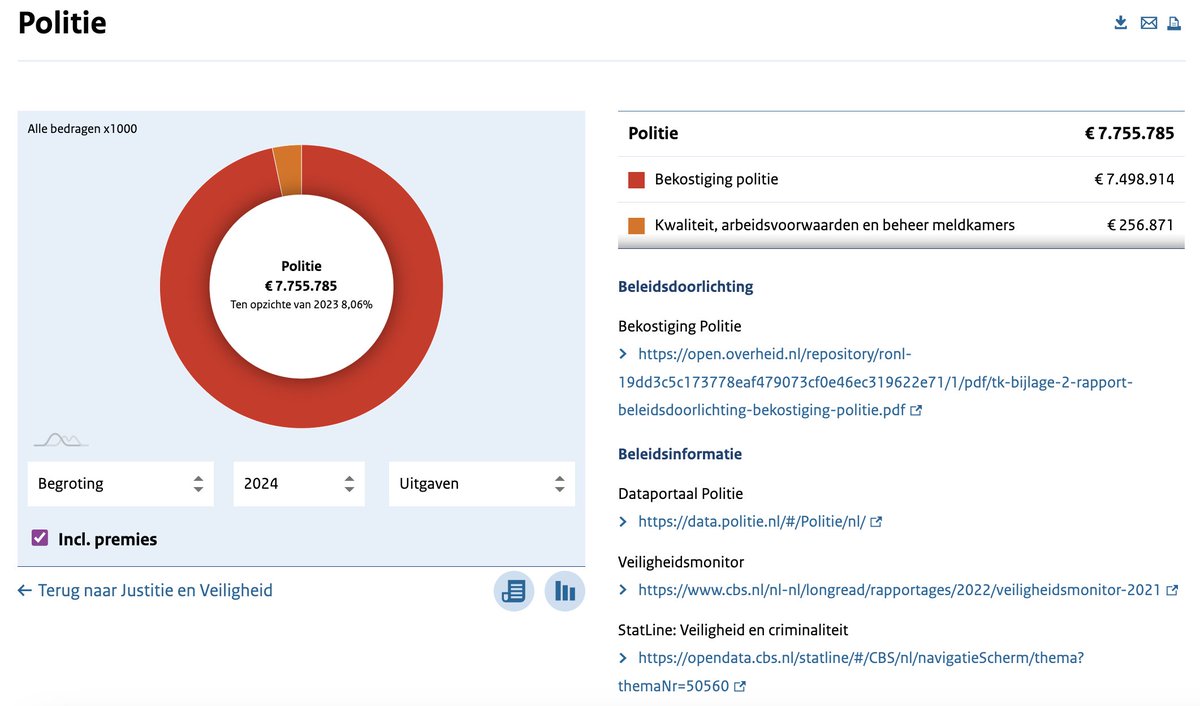Click the external link icon after data.politie.nl URL
The width and height of the screenshot is (1200, 706).
point(876,521)
